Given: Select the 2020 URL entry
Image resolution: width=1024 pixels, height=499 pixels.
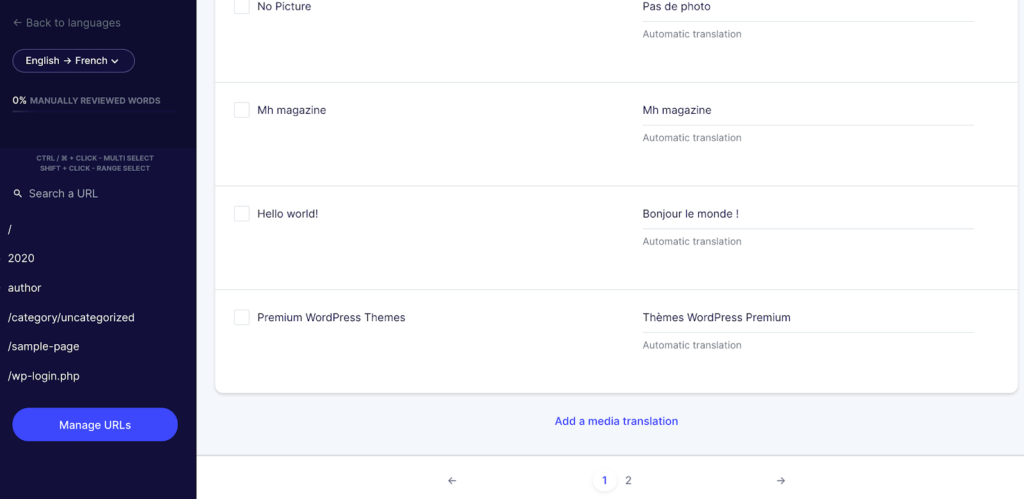Looking at the screenshot, I should click(21, 258).
